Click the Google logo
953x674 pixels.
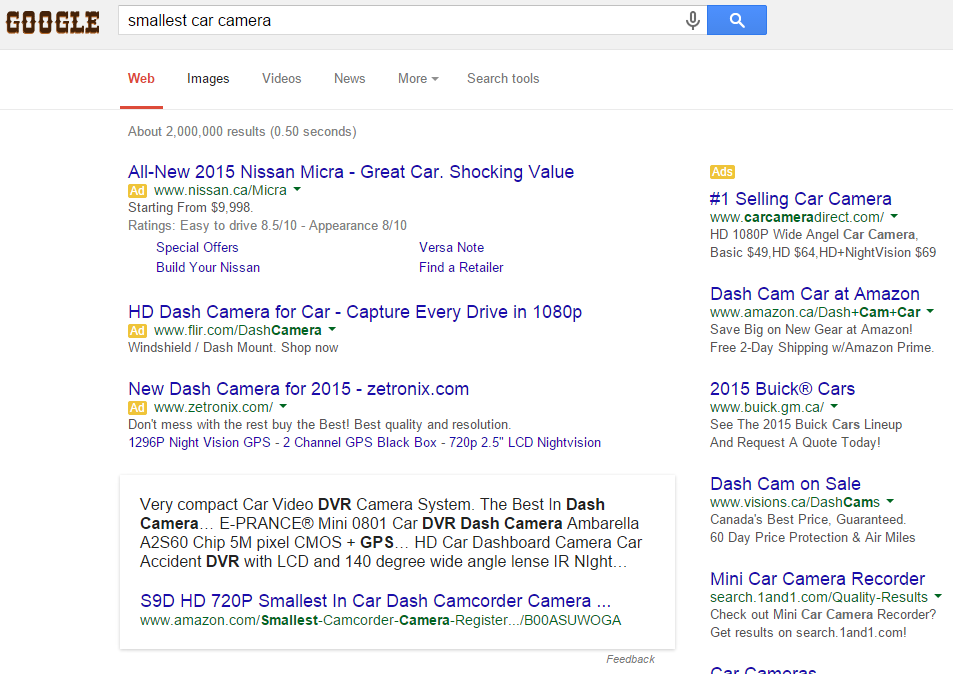[53, 22]
